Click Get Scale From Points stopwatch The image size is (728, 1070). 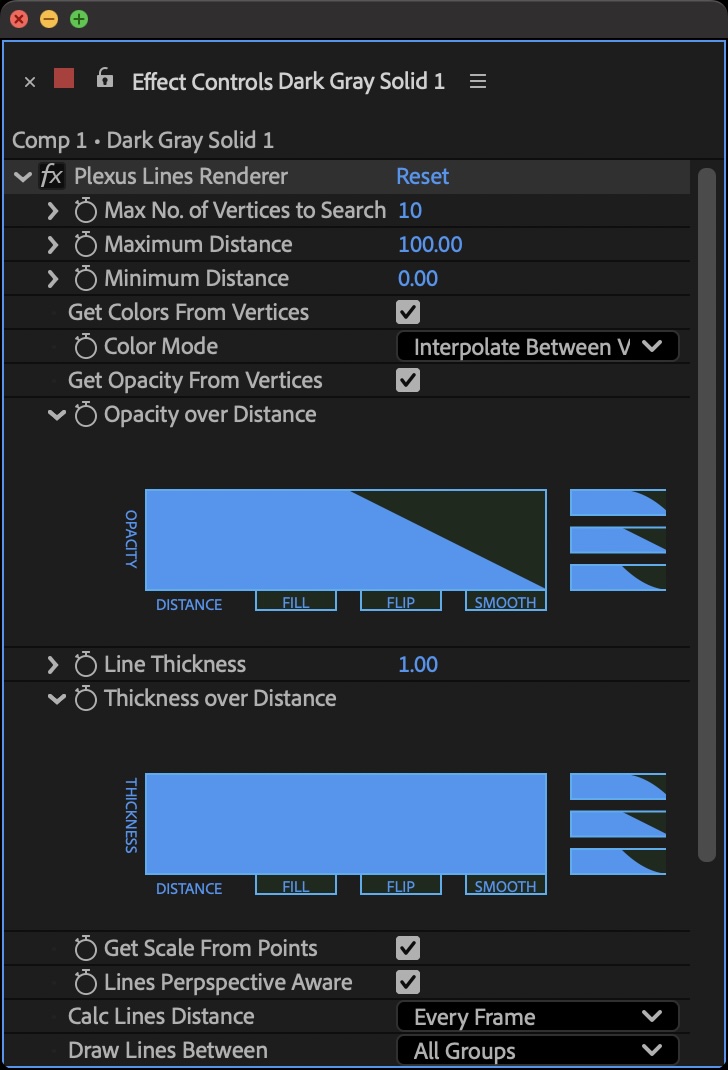(85, 948)
